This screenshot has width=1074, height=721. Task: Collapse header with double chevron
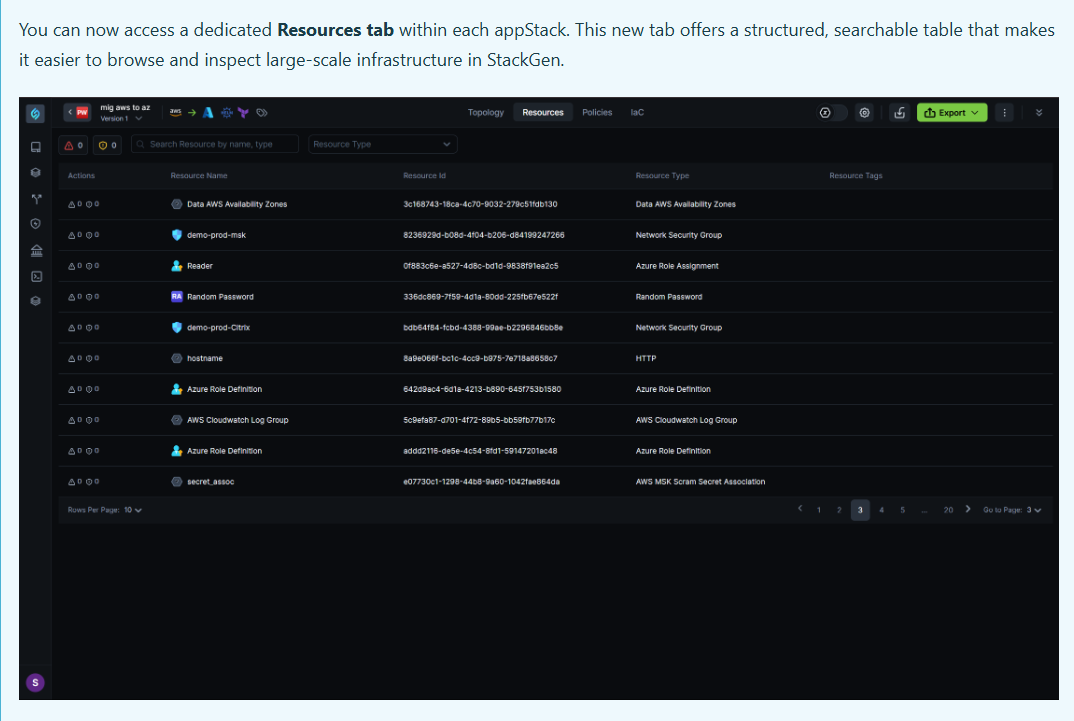click(x=1039, y=113)
